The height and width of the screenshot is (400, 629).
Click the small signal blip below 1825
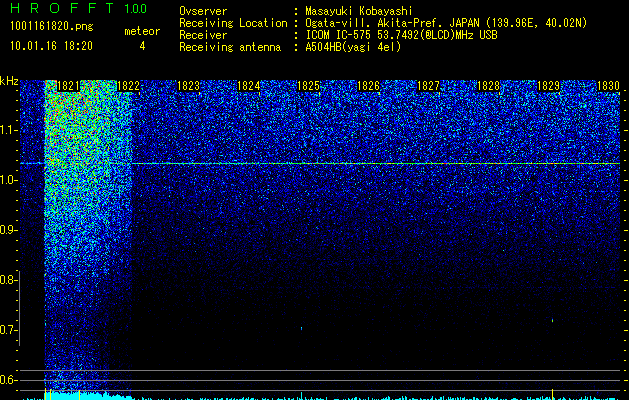(301, 329)
